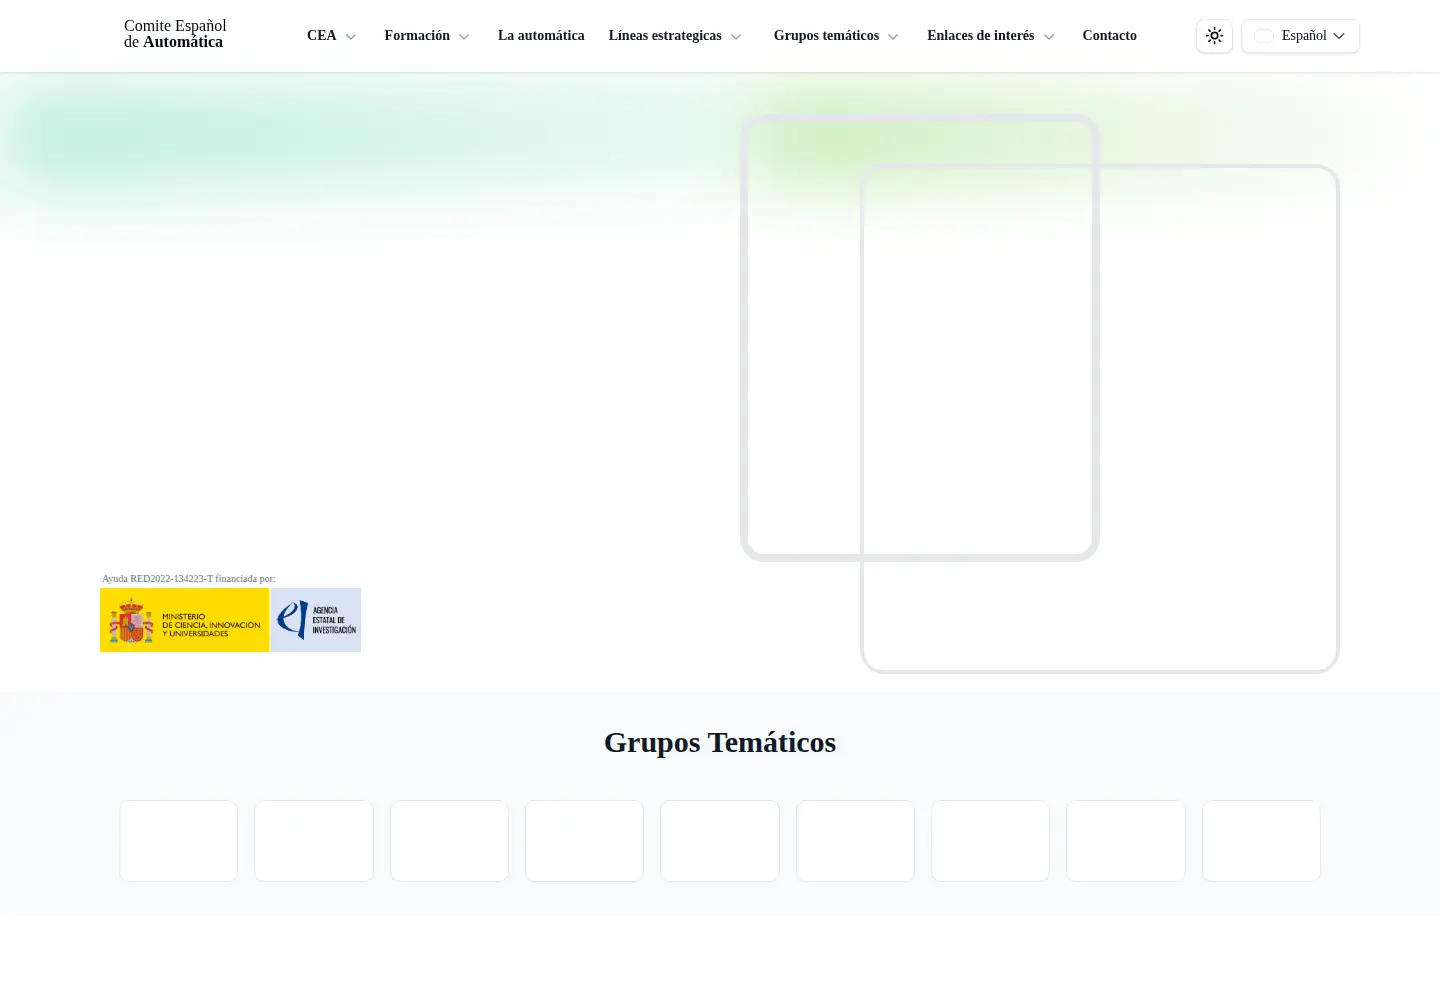
Task: Open the Español language dropdown
Action: point(1300,36)
